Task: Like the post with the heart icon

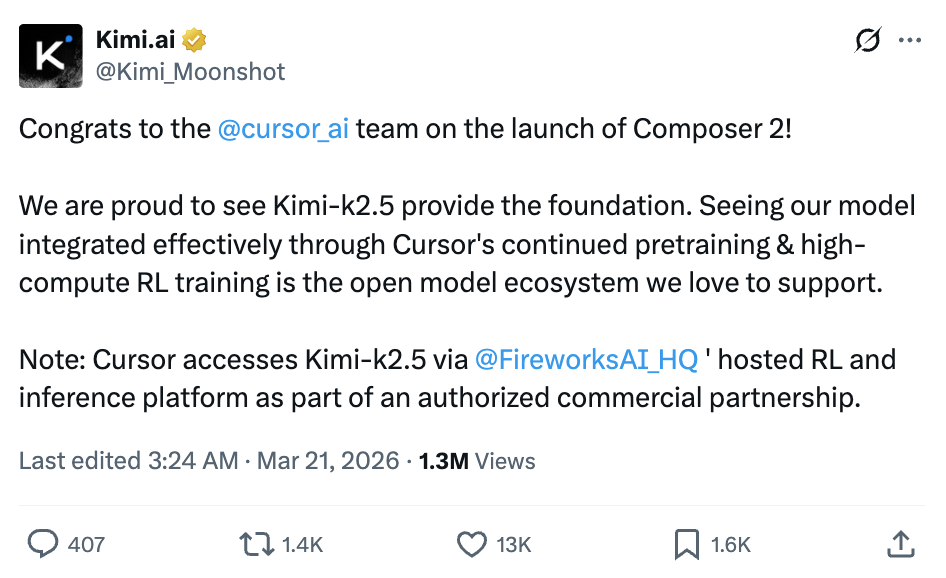Action: click(471, 544)
